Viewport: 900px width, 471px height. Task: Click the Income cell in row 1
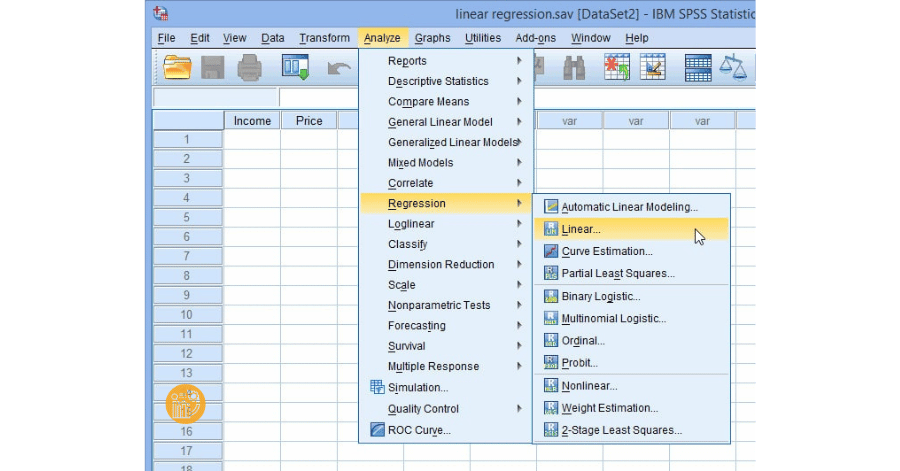click(252, 139)
